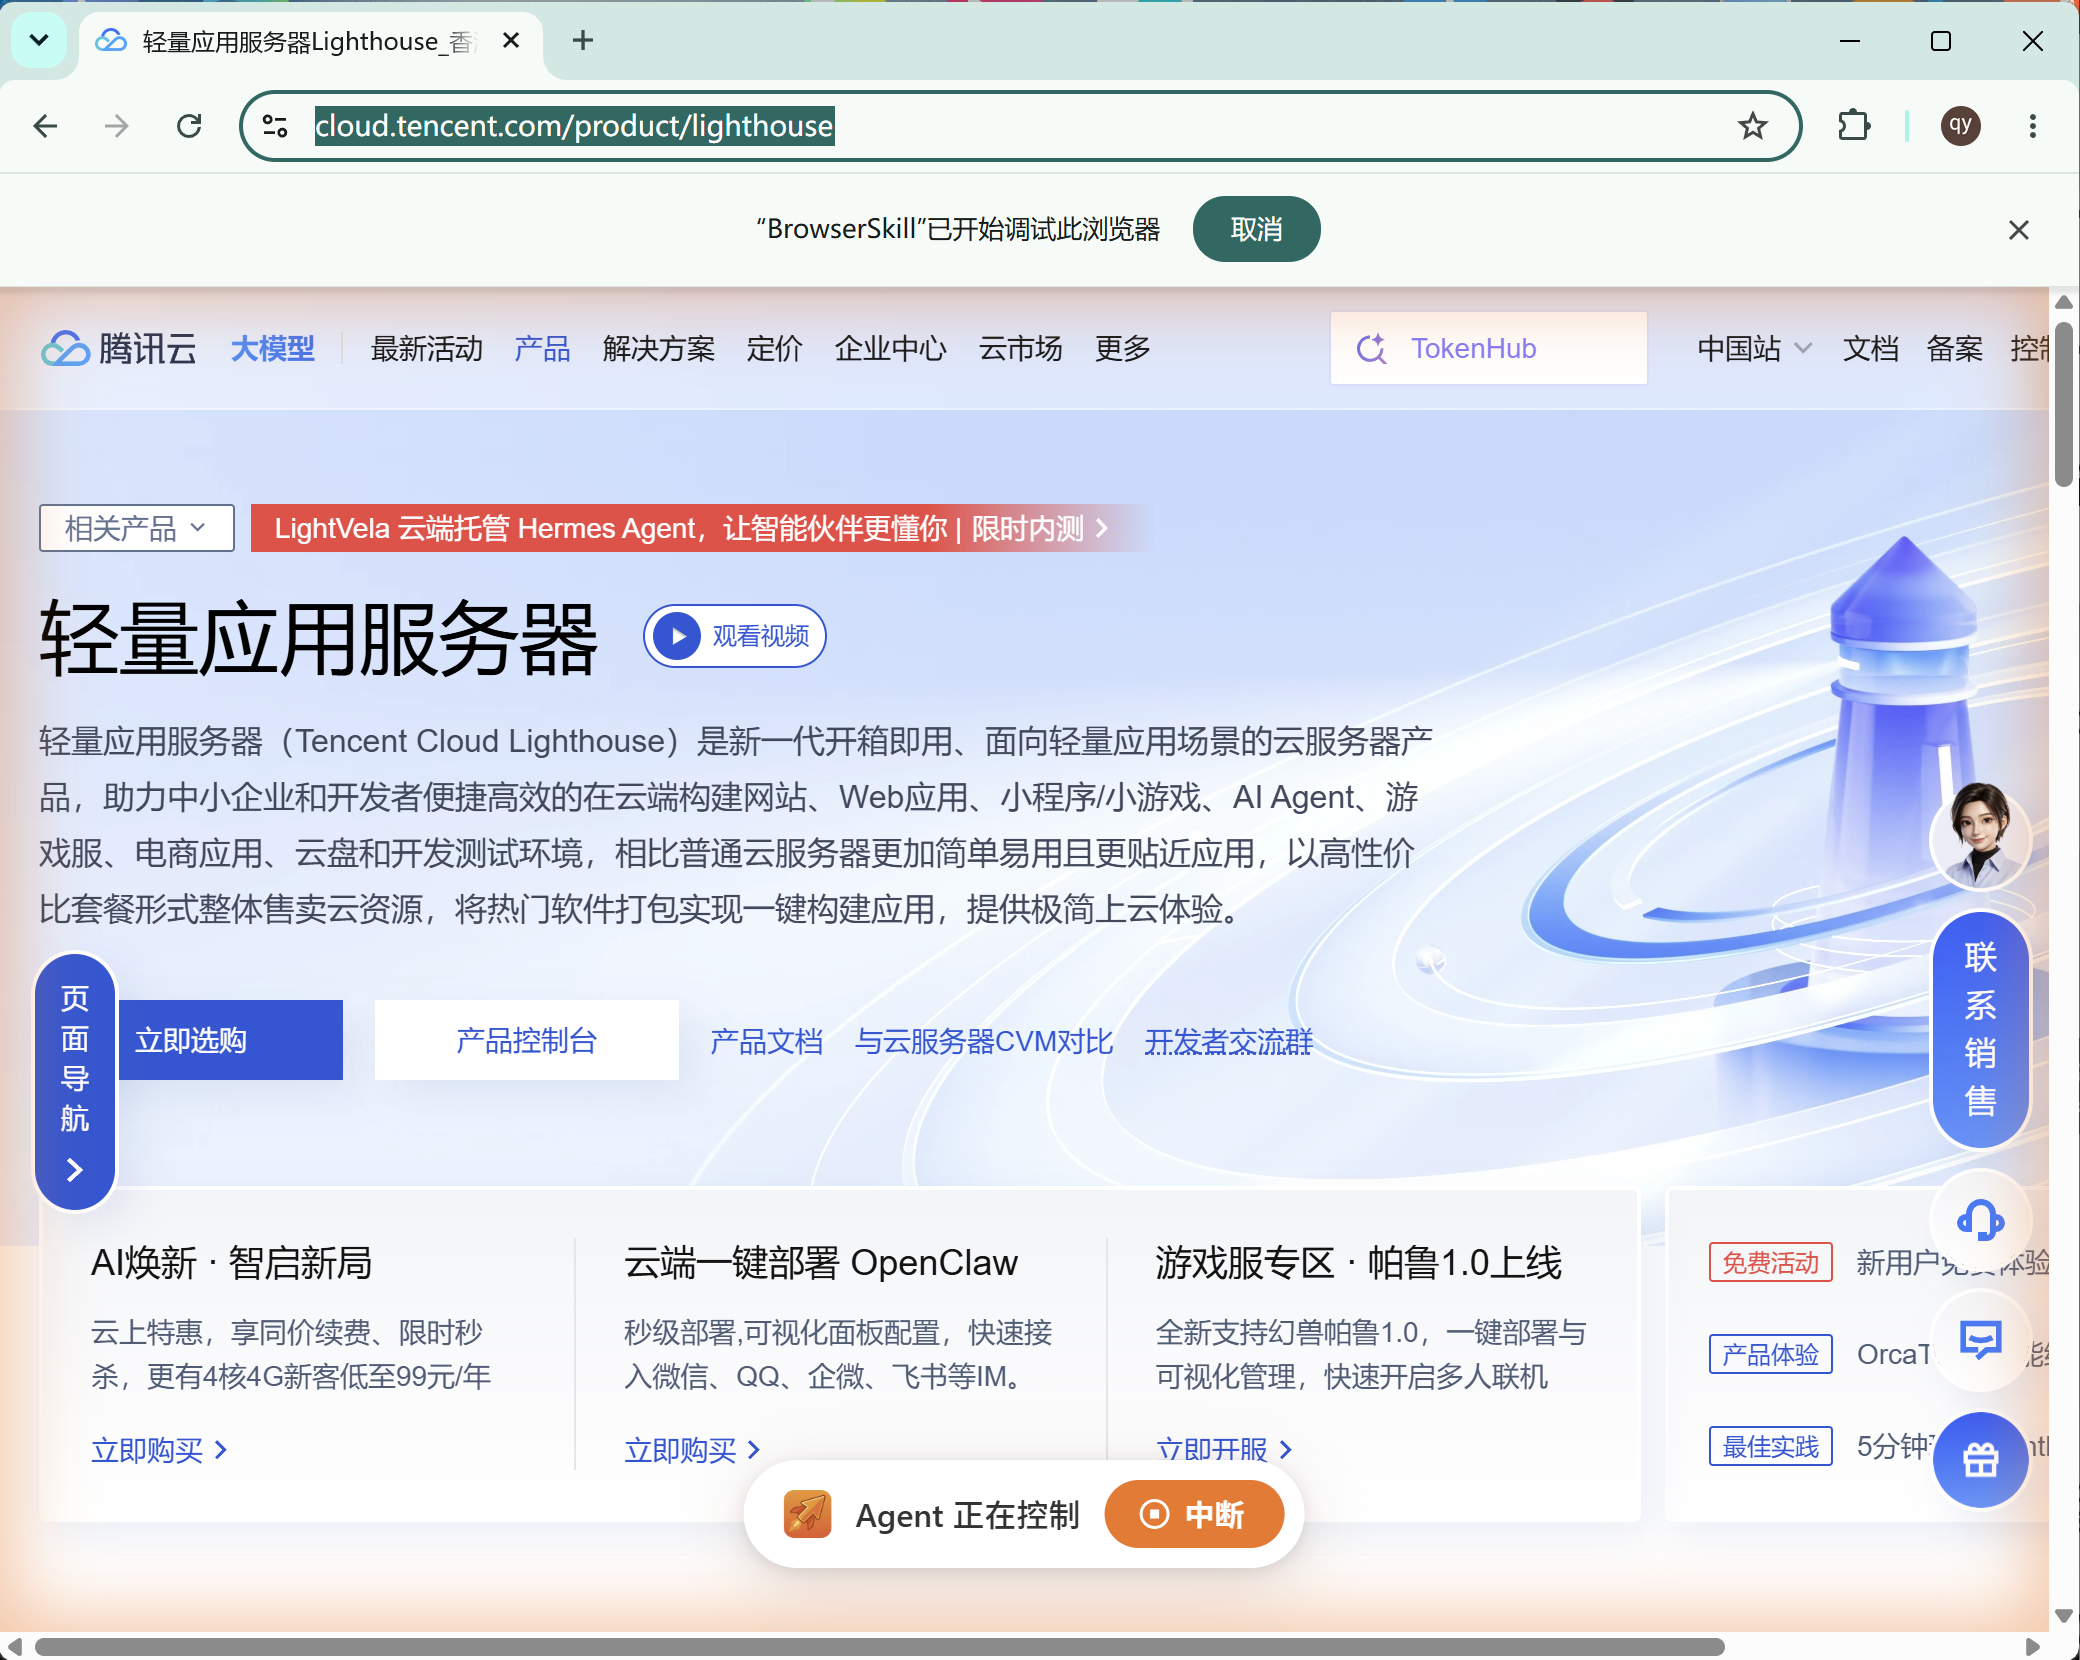Click the 免费活动 tag
This screenshot has width=2080, height=1660.
(1771, 1262)
